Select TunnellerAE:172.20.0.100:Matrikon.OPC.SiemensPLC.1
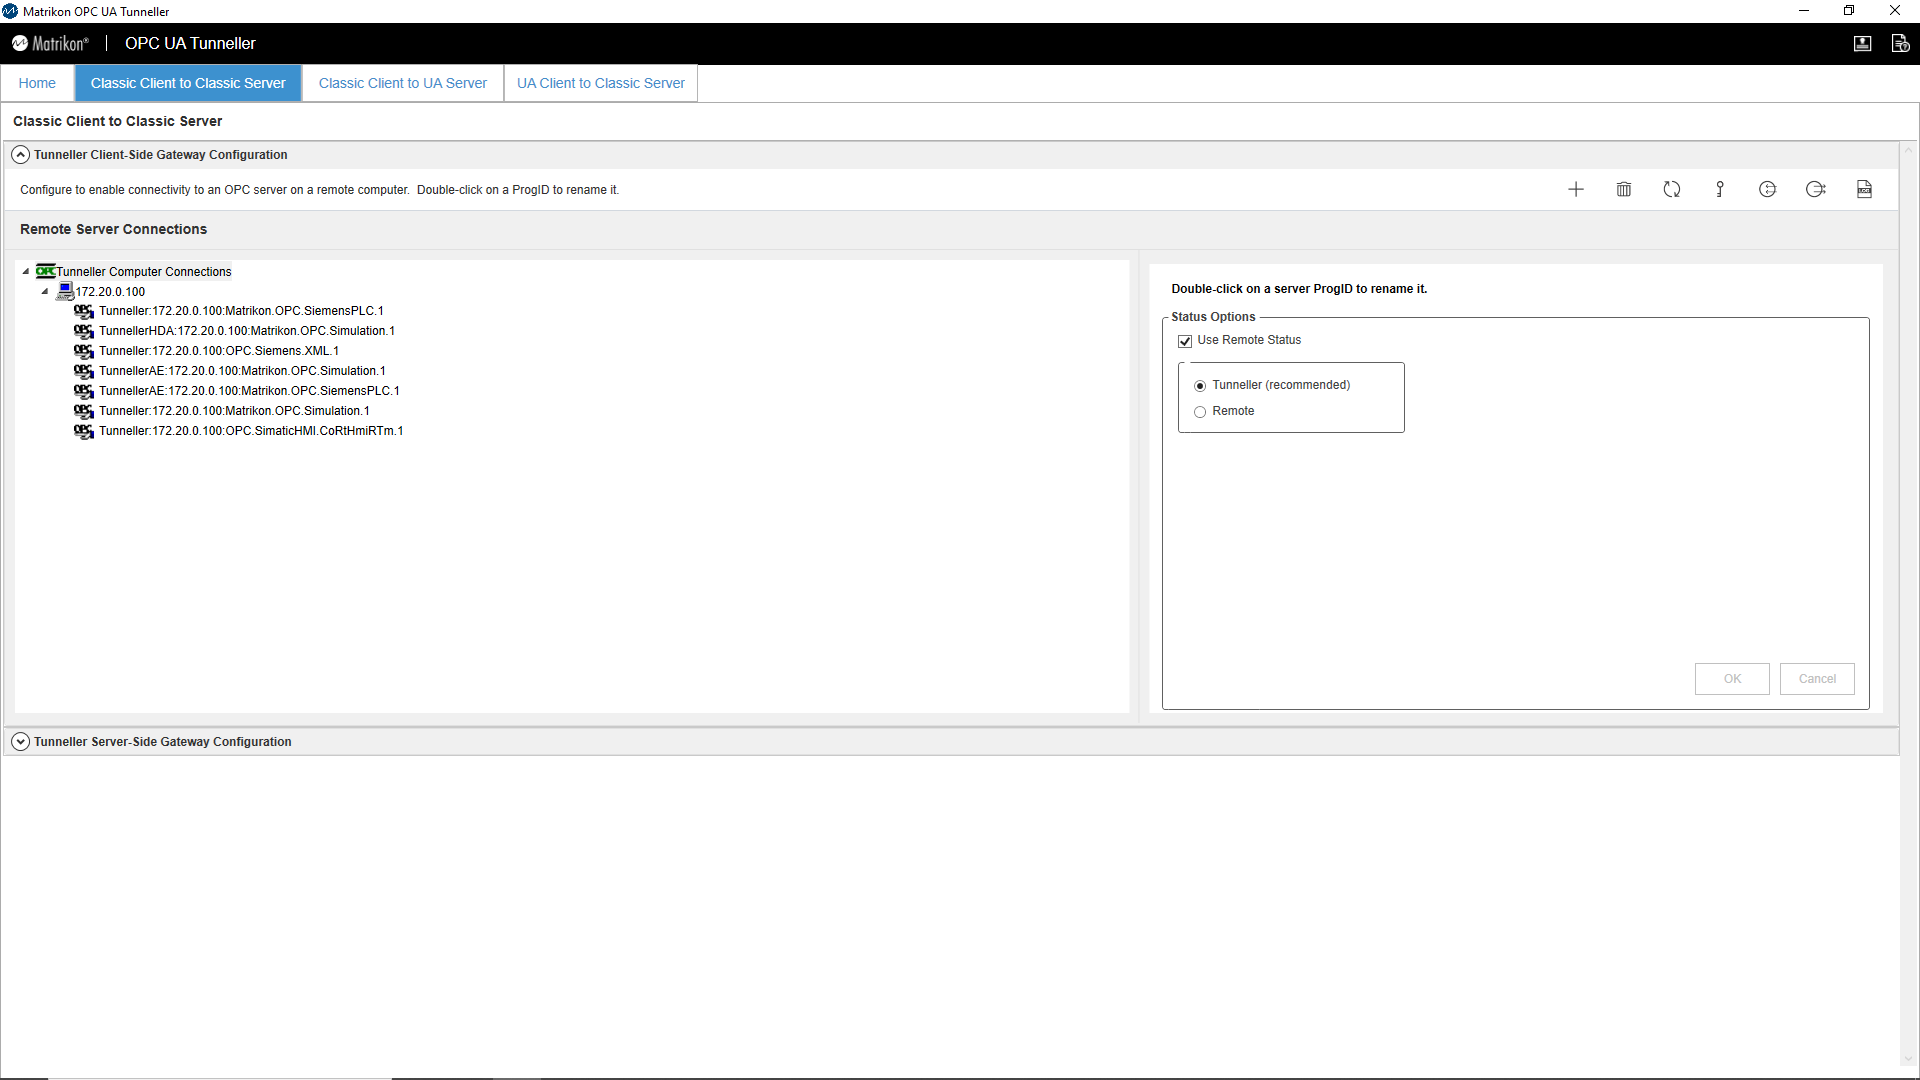1920x1080 pixels. coord(249,391)
